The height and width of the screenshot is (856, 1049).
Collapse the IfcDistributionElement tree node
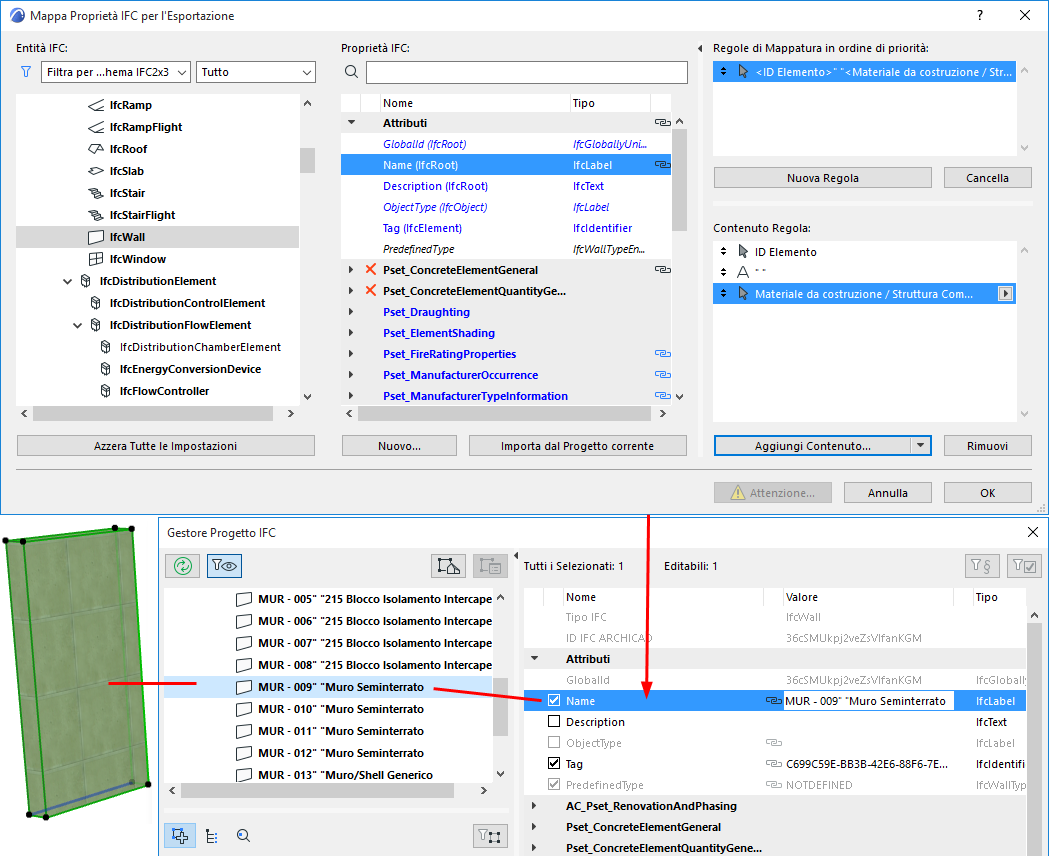pyautogui.click(x=68, y=282)
